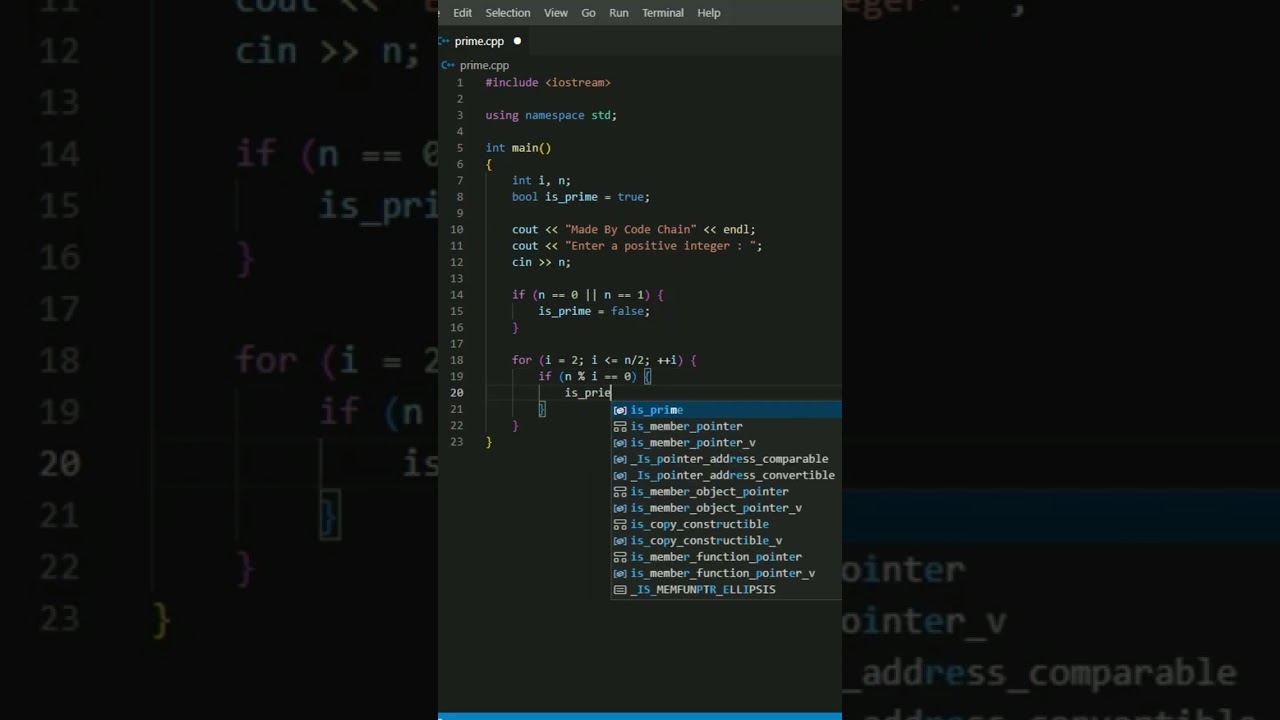The width and height of the screenshot is (1280, 720).
Task: Place cursor on #include <iostream> line
Action: (548, 83)
